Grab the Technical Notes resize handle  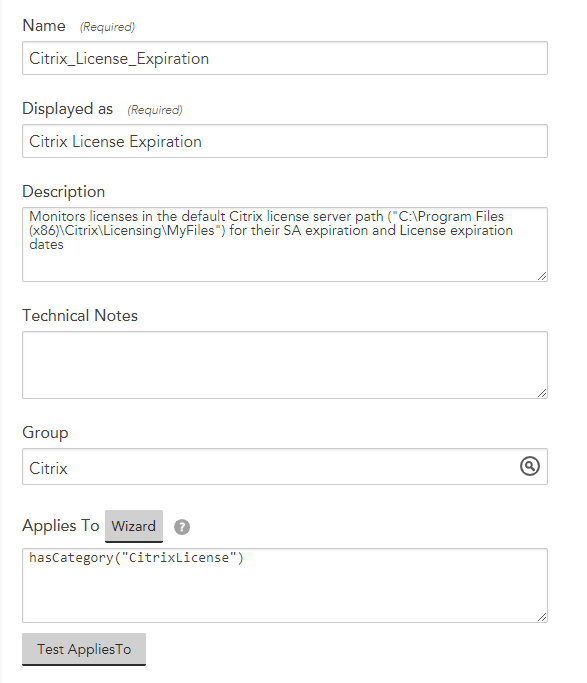click(542, 393)
